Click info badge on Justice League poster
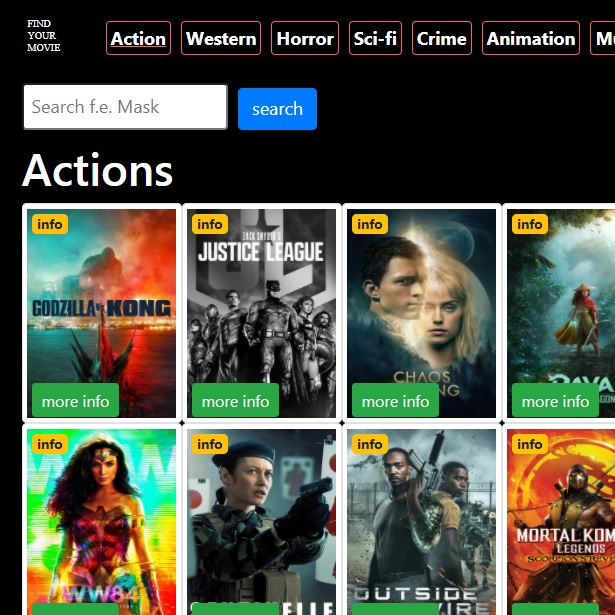 (x=210, y=224)
